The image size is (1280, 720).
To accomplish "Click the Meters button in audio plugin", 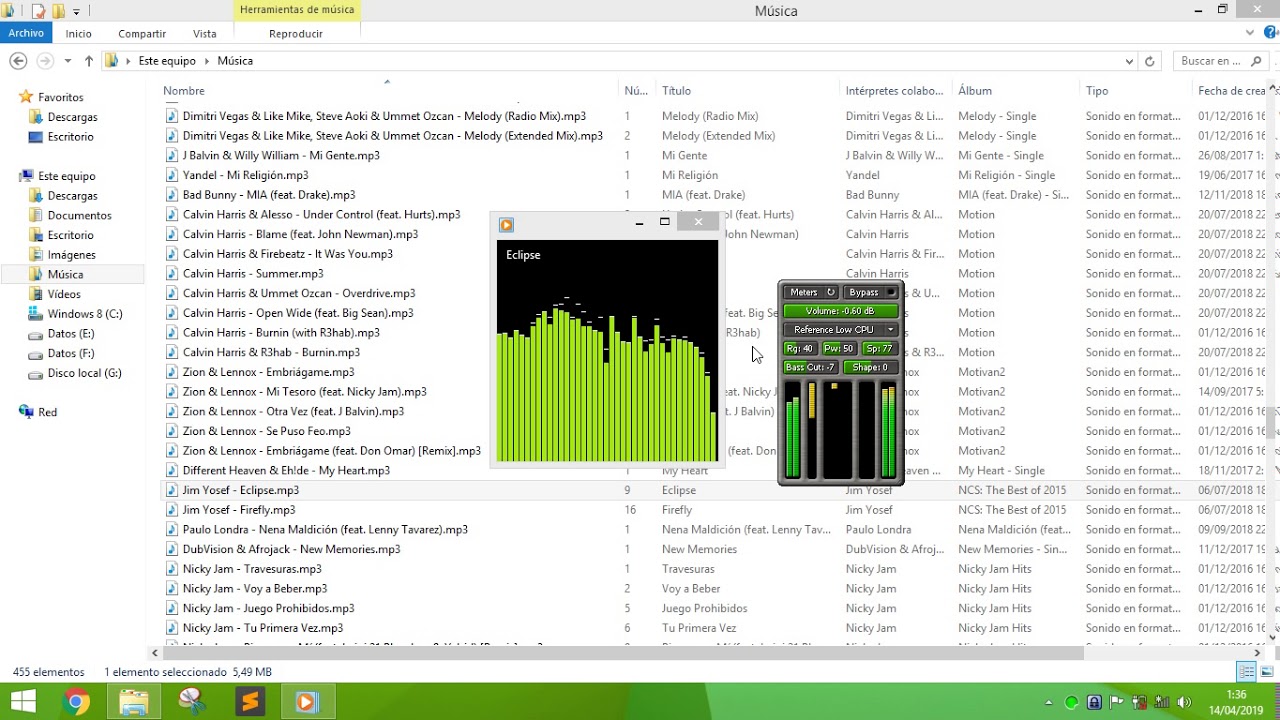I will click(811, 292).
